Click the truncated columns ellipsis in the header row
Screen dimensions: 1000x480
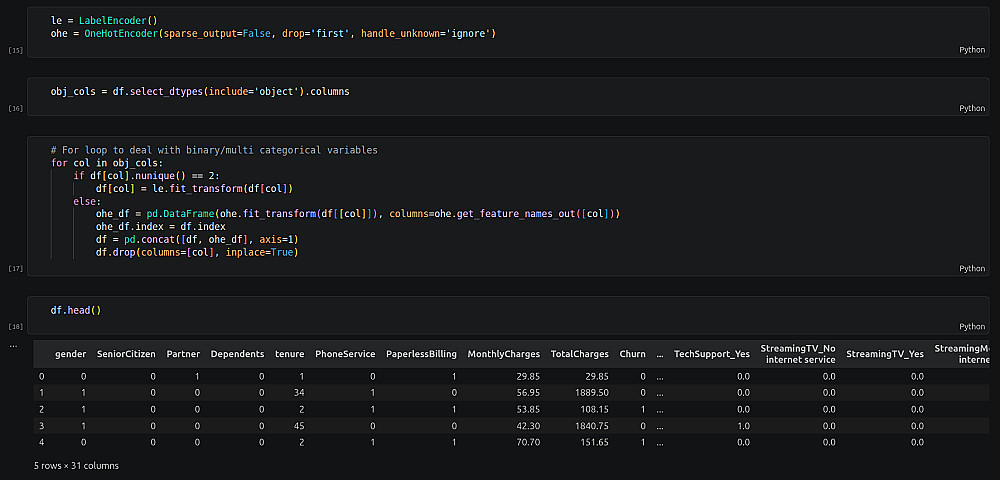(659, 354)
